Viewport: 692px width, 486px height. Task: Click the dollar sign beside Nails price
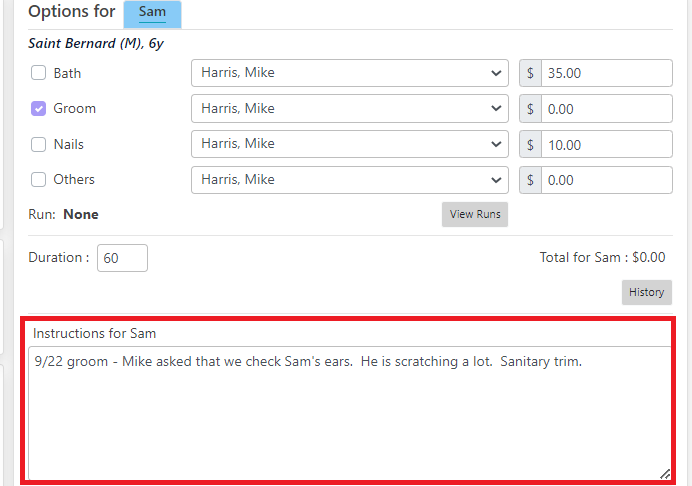530,144
